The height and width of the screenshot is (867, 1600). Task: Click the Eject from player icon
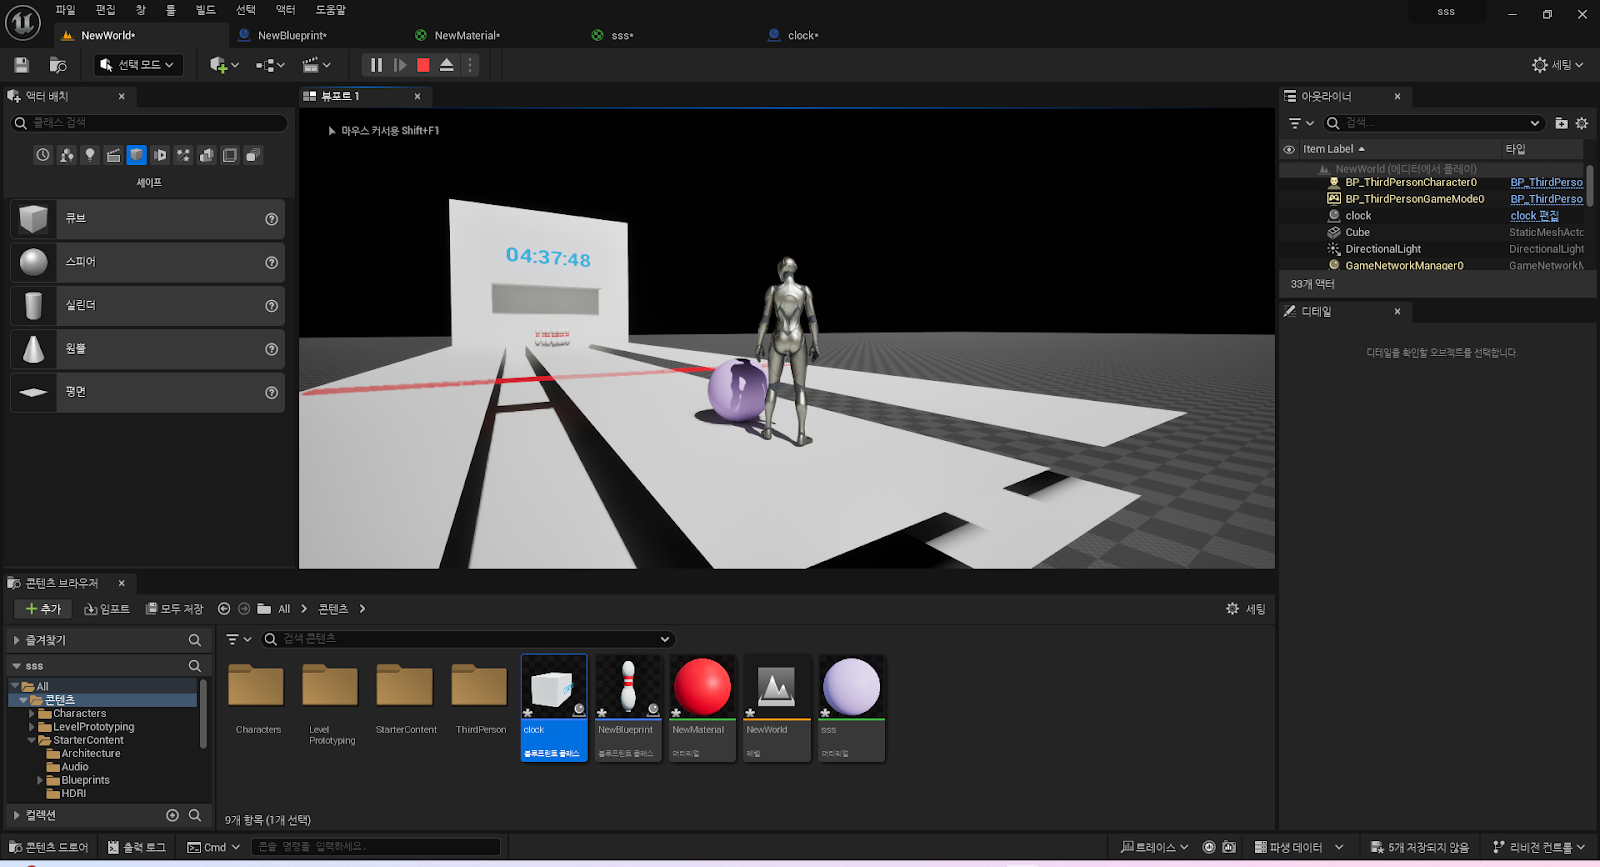[447, 65]
